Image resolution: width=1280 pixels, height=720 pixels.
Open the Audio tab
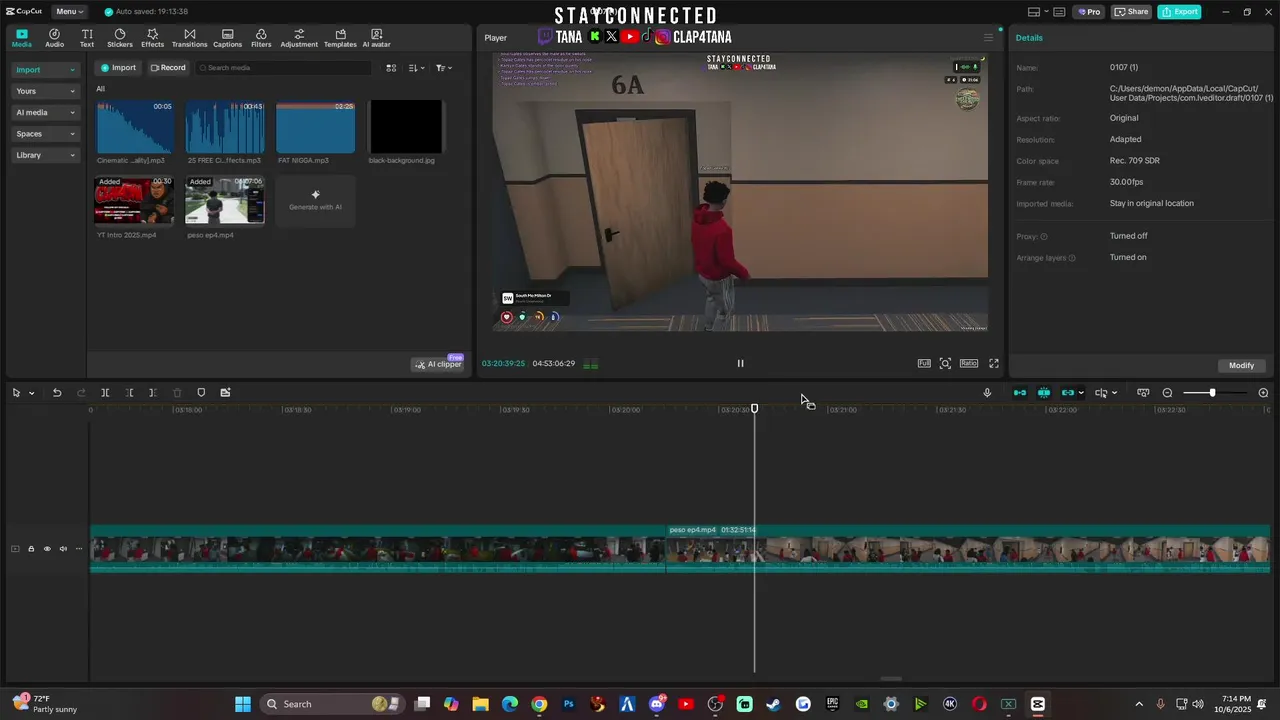[x=54, y=38]
